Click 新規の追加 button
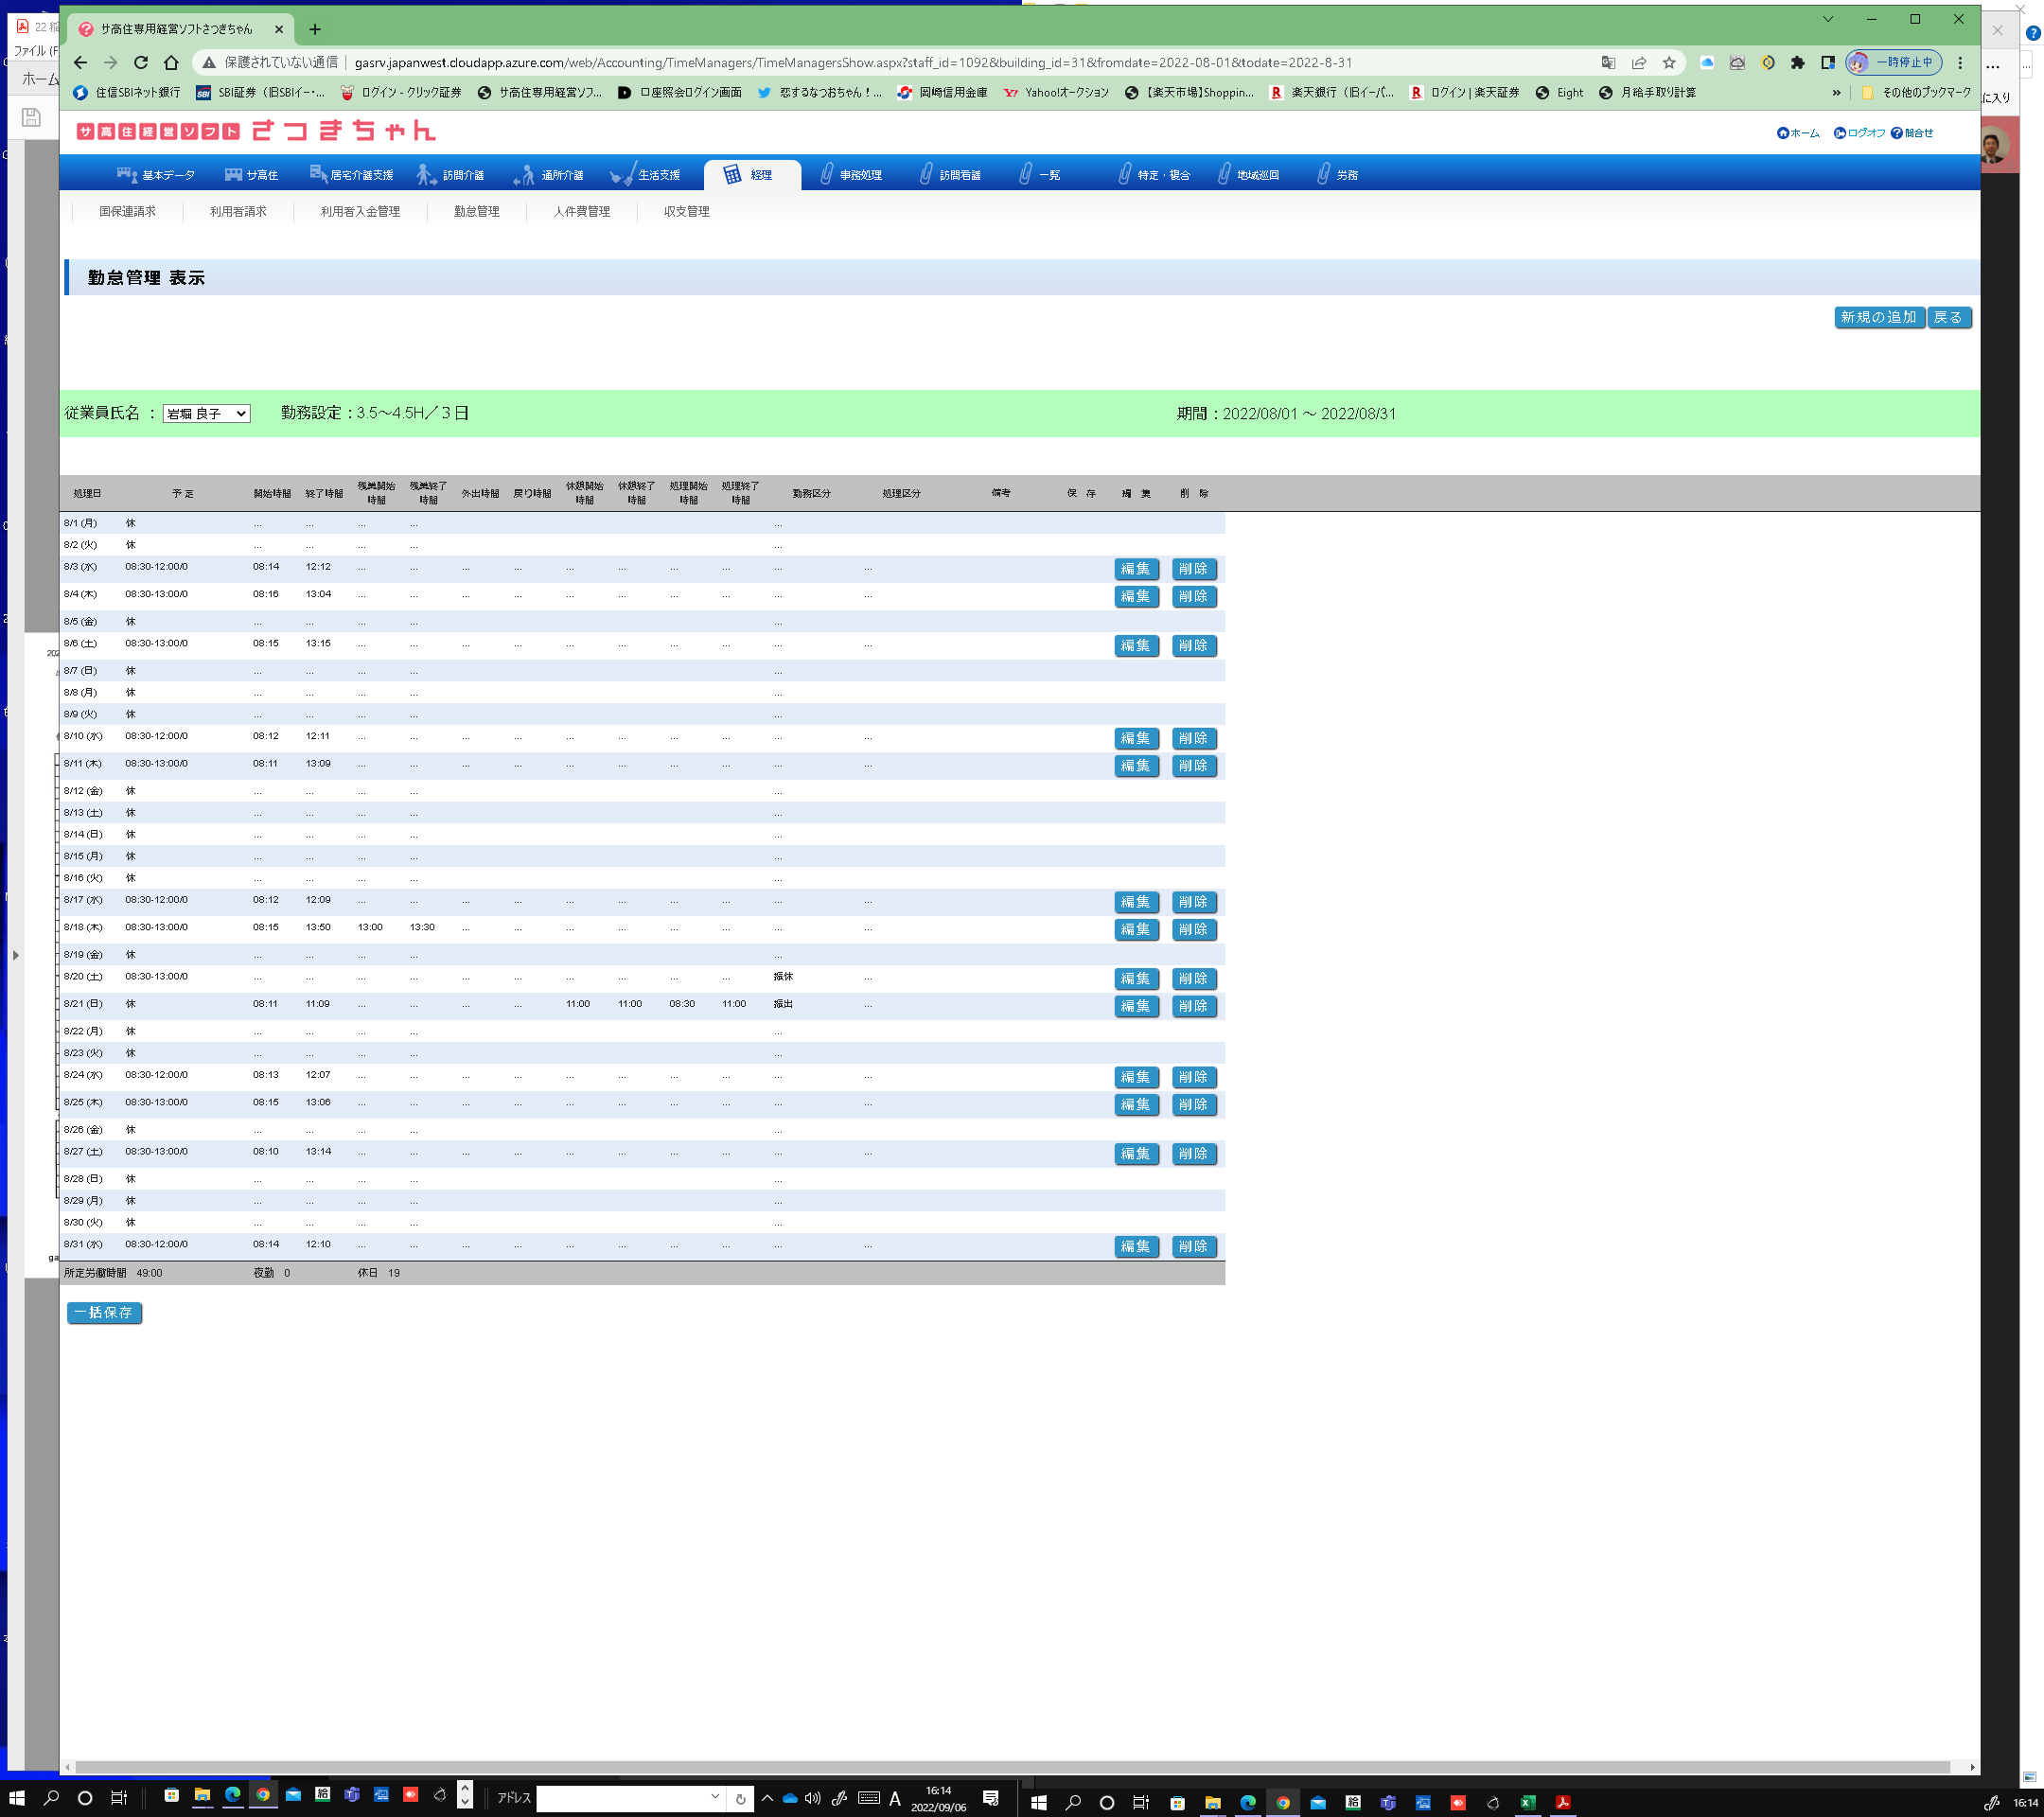Screen dimensions: 2044x1817 (x=1878, y=317)
